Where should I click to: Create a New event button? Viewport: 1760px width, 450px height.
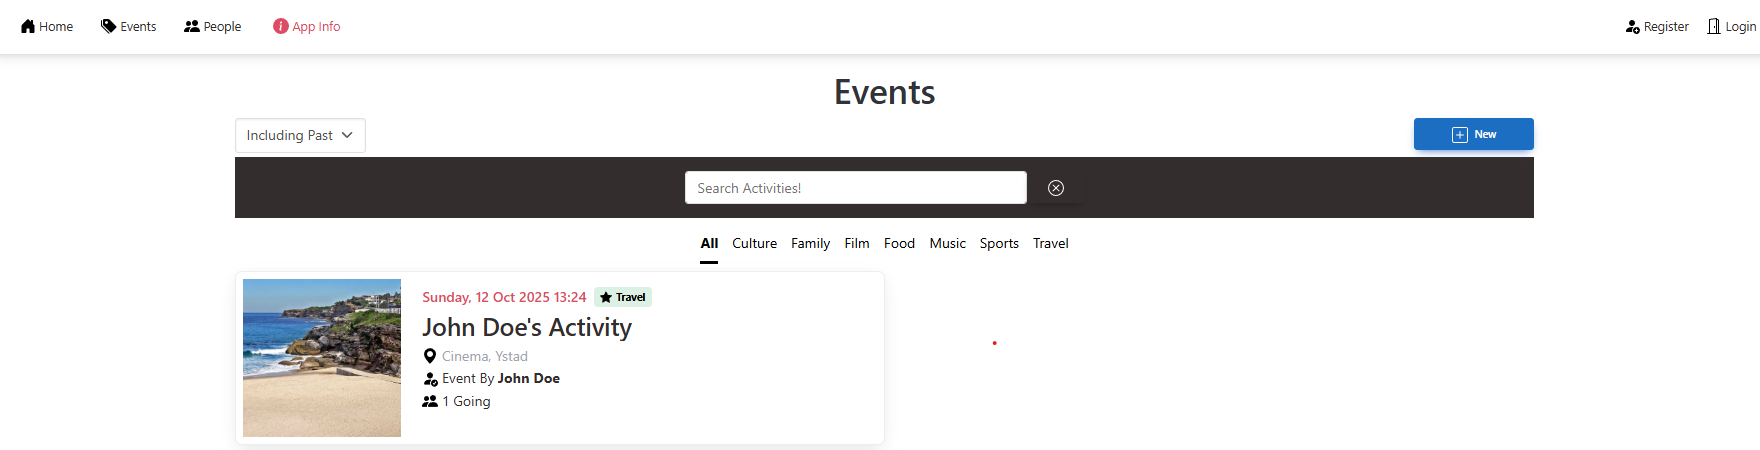[1473, 134]
